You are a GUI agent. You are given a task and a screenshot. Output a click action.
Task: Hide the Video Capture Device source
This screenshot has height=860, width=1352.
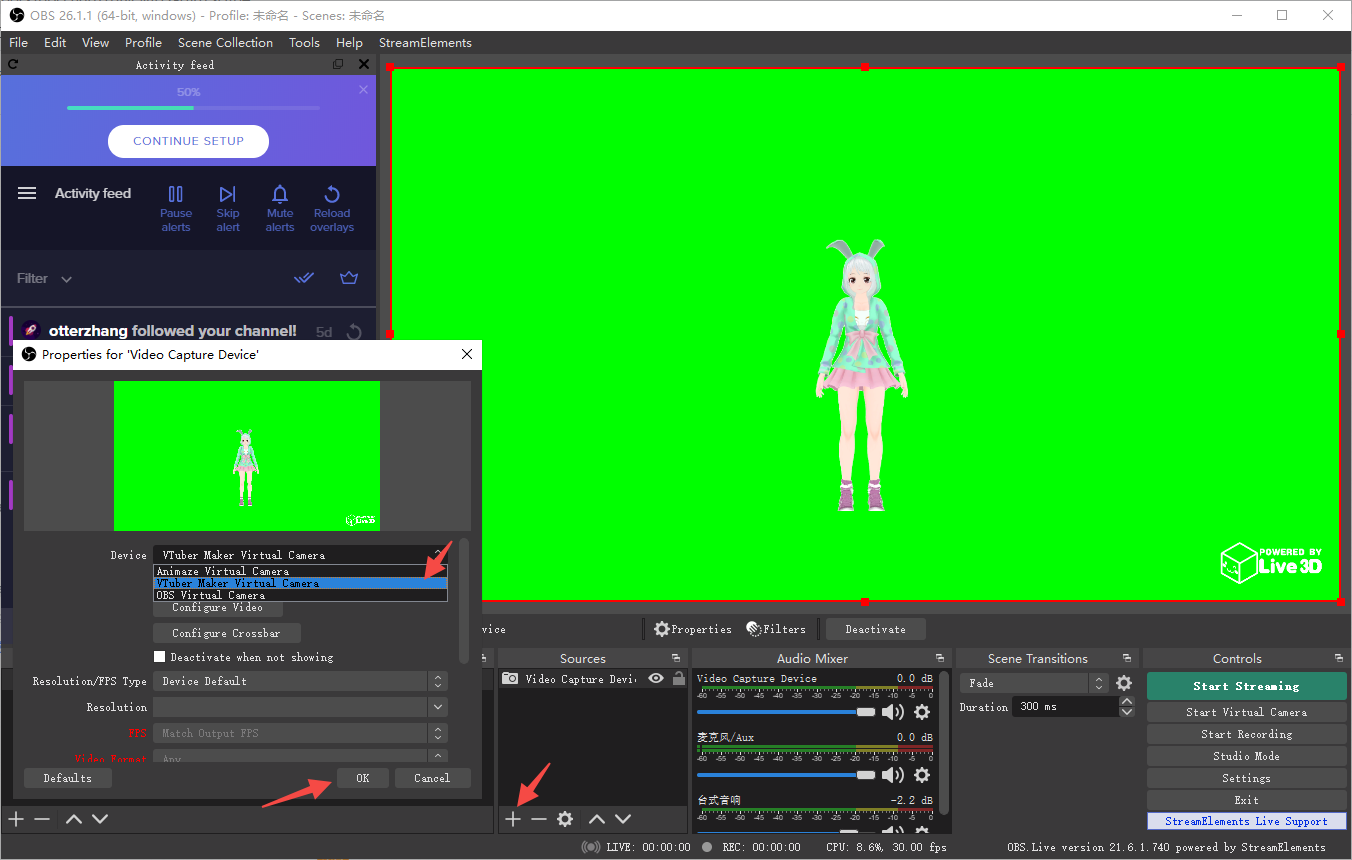click(x=656, y=678)
